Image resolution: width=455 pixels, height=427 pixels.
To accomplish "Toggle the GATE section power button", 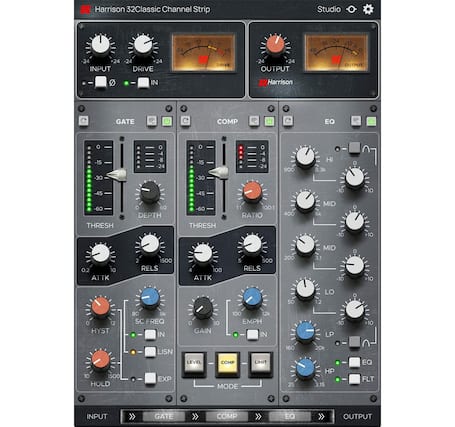I will point(167,121).
